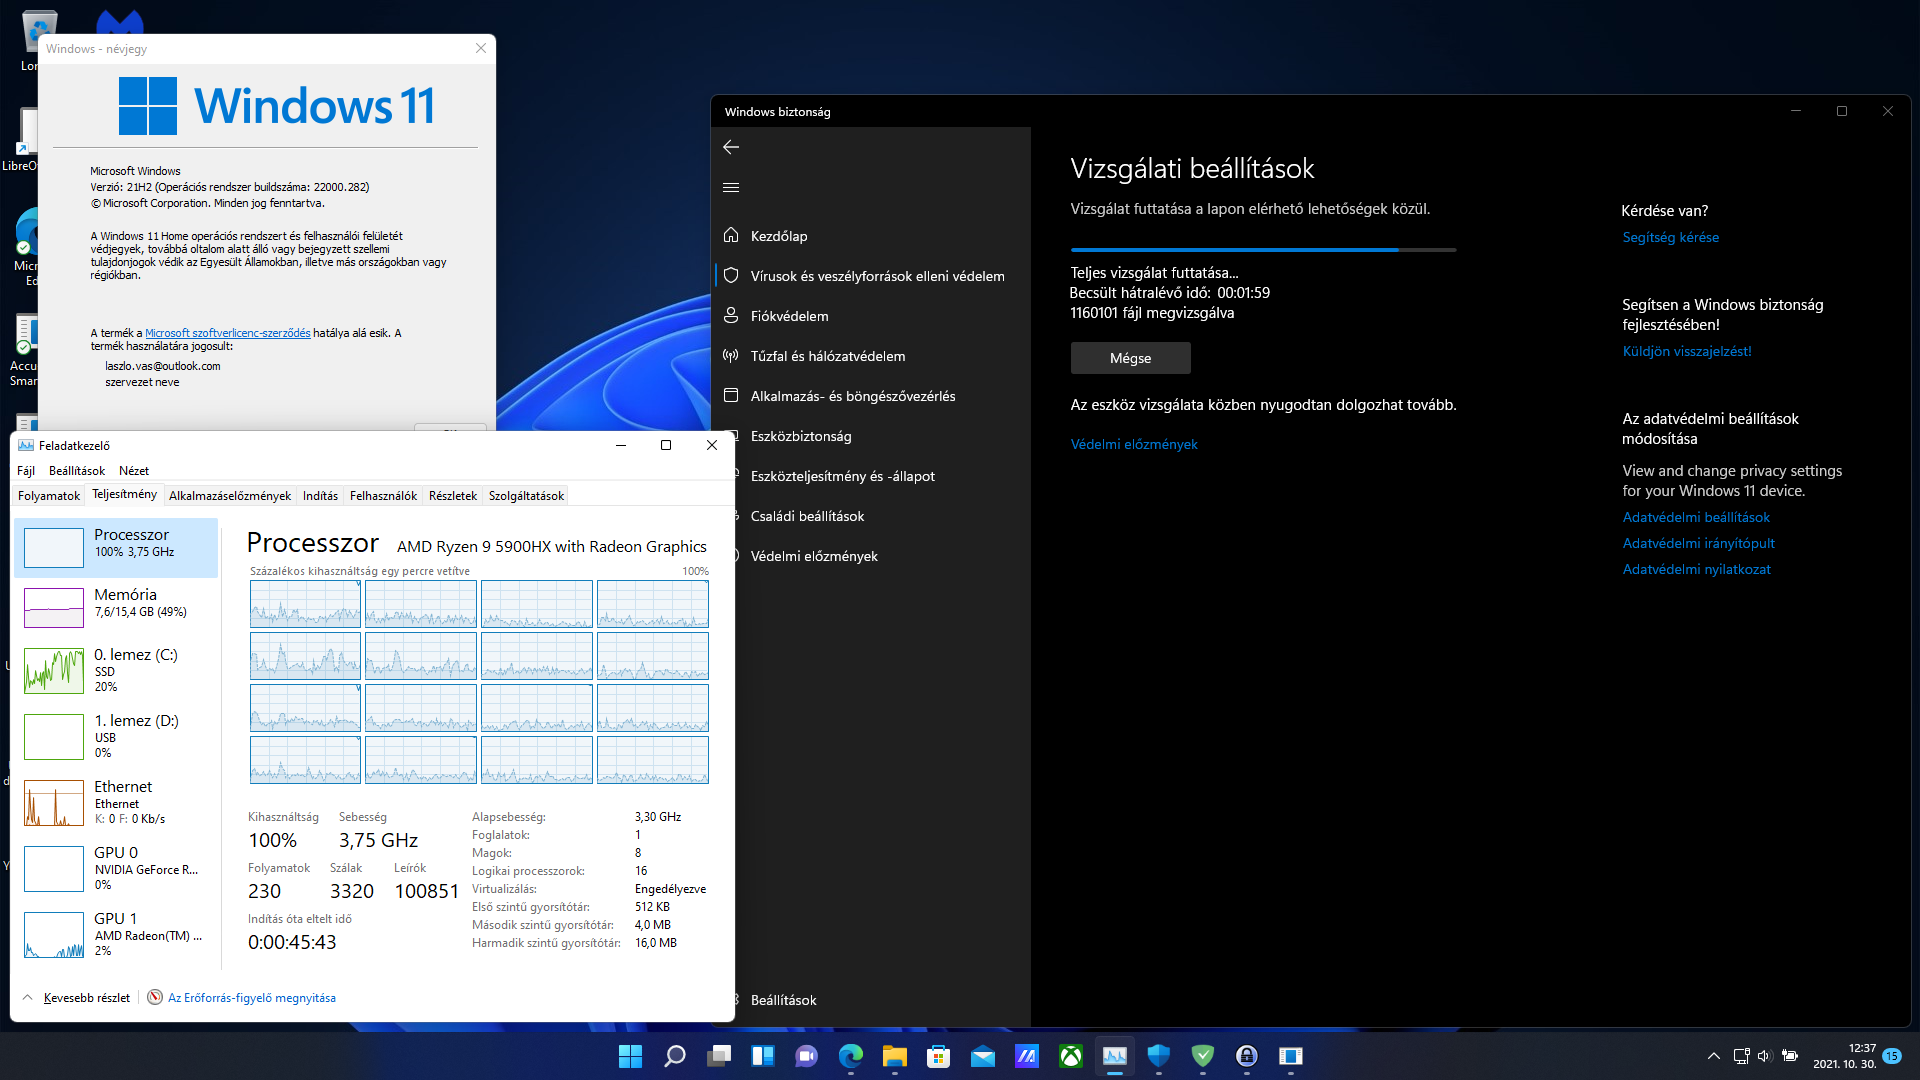The height and width of the screenshot is (1080, 1920).
Task: Go back in Windows biztonság
Action: 731,147
